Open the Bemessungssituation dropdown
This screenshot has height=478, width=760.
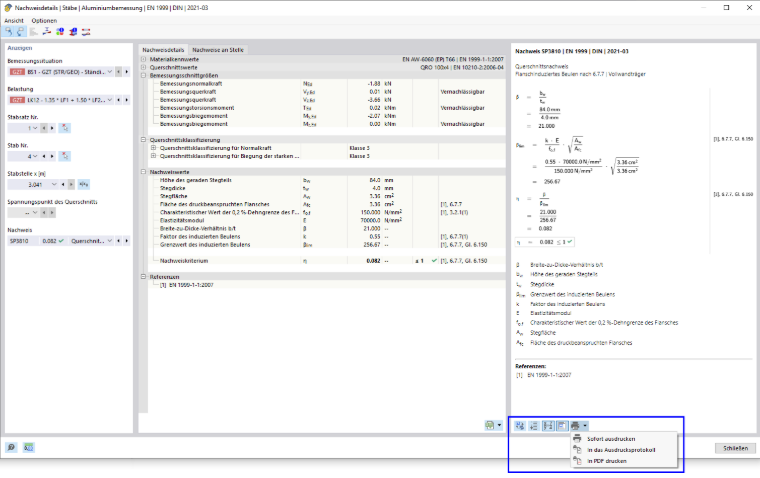coord(110,72)
